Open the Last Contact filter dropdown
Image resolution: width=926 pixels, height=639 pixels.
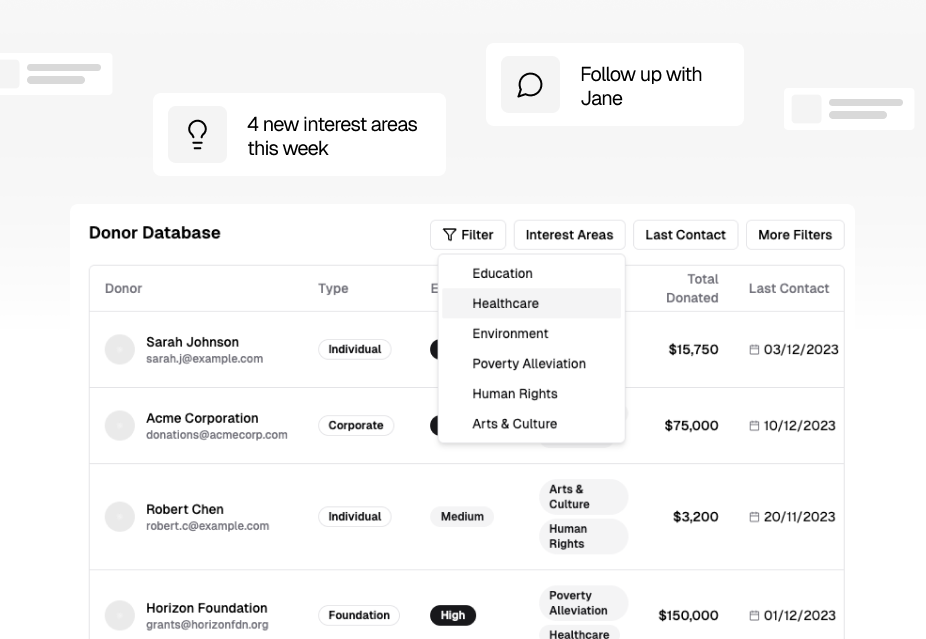[x=686, y=235]
